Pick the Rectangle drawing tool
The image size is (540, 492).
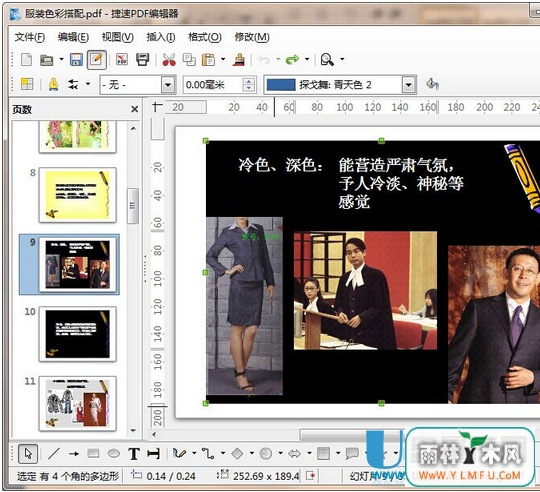pos(93,453)
